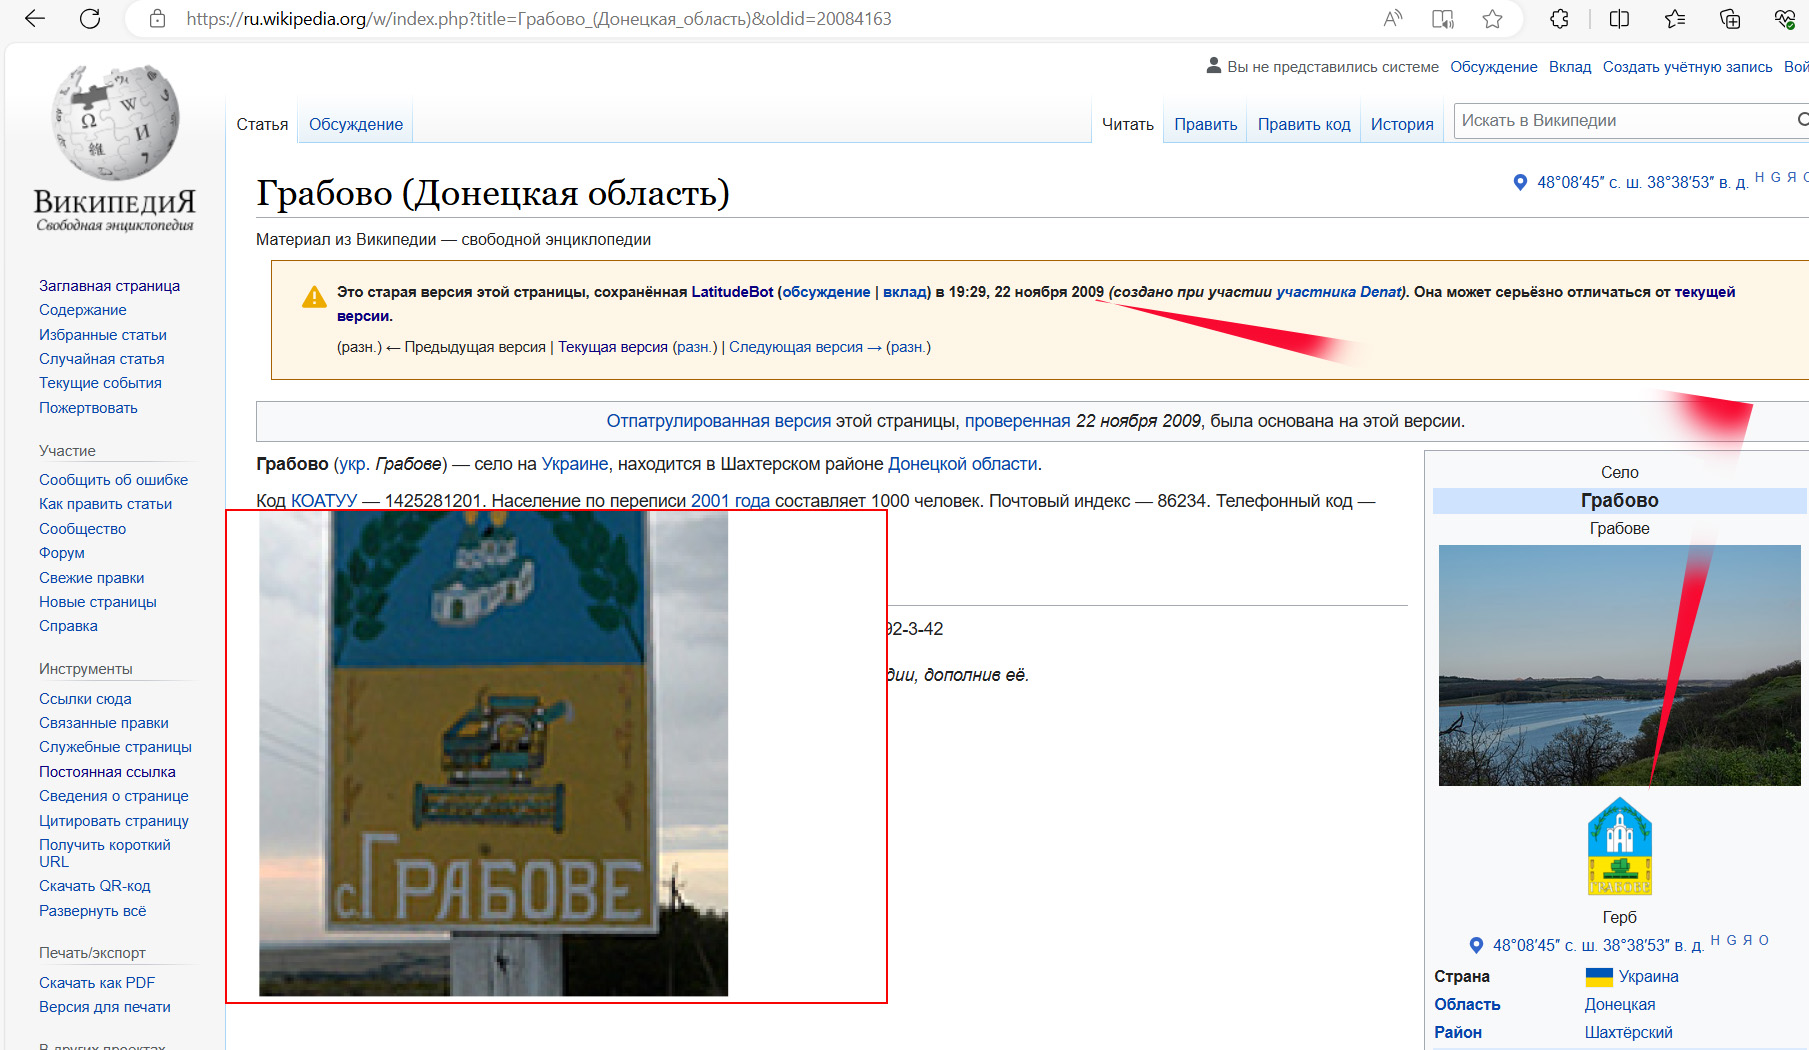Open the enlarged Грабове sign image
This screenshot has width=1809, height=1050.
[x=493, y=754]
